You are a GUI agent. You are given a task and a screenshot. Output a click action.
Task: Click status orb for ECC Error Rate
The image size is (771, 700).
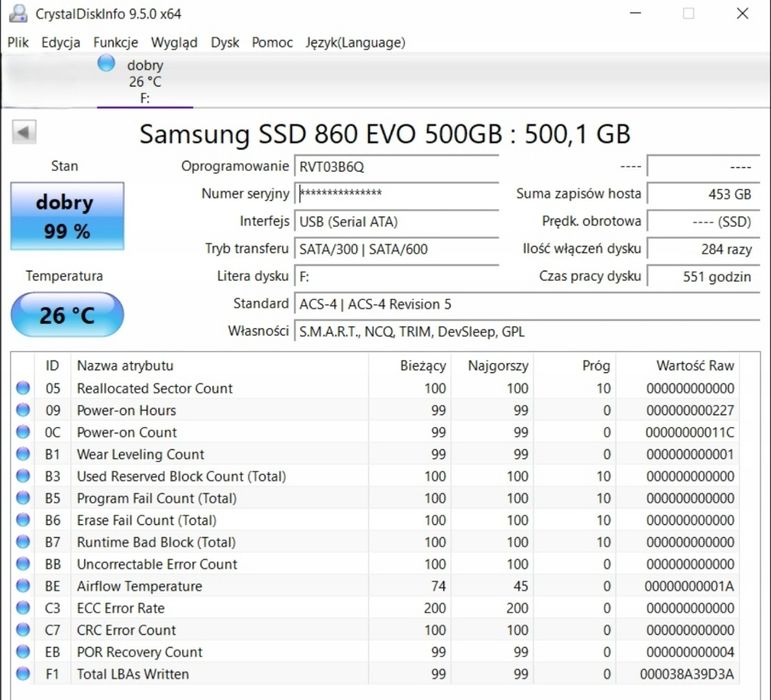tap(23, 608)
